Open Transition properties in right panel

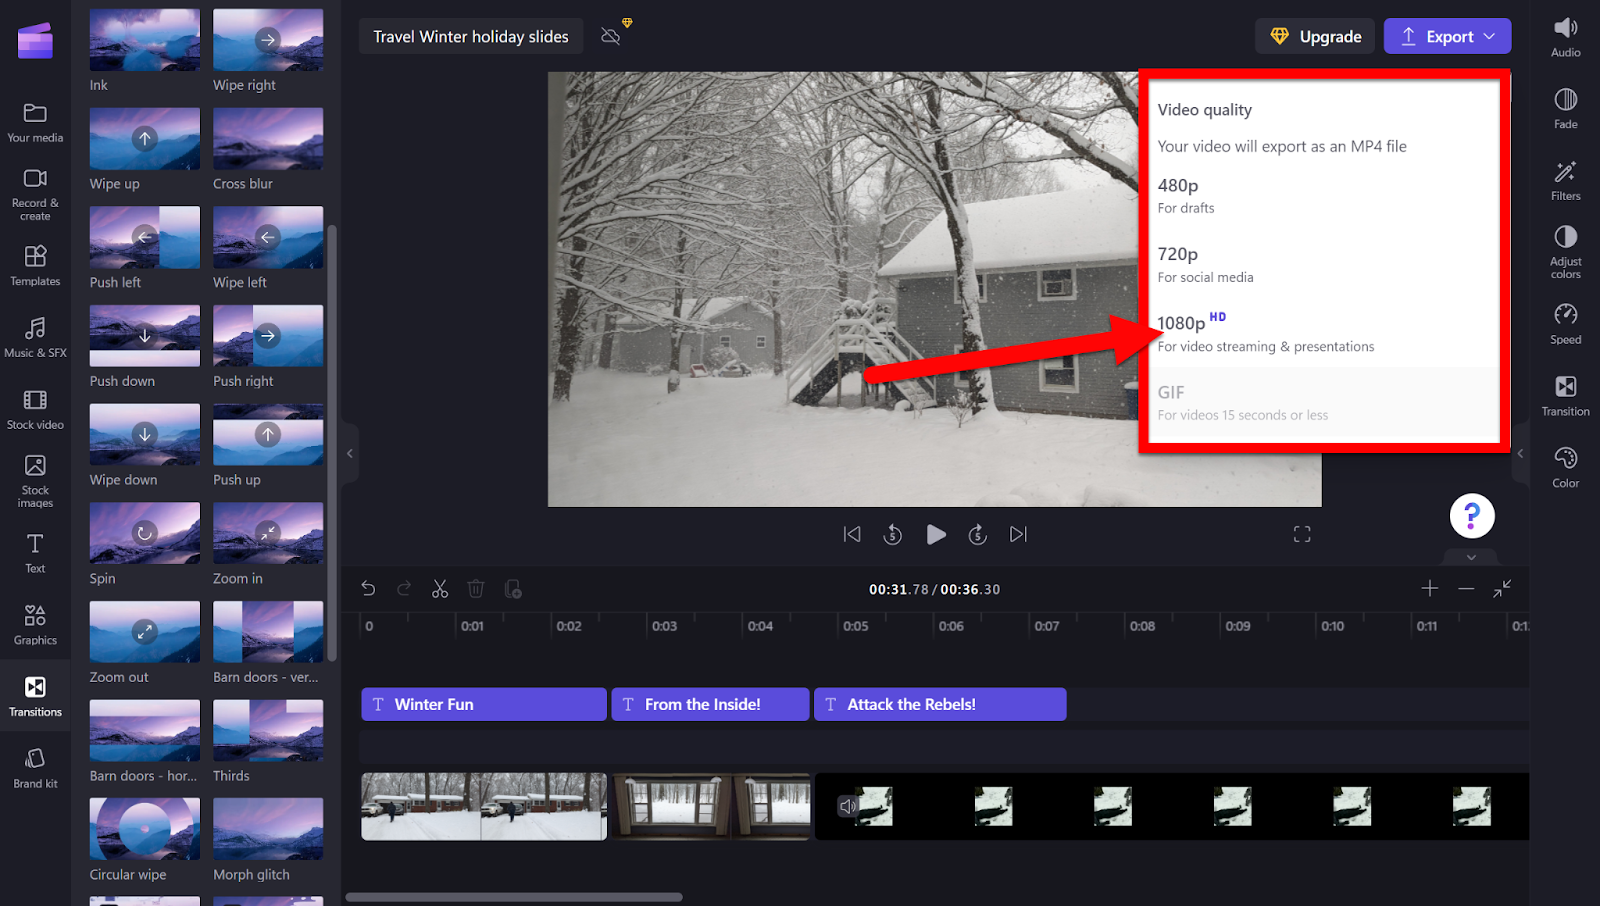[x=1565, y=396]
